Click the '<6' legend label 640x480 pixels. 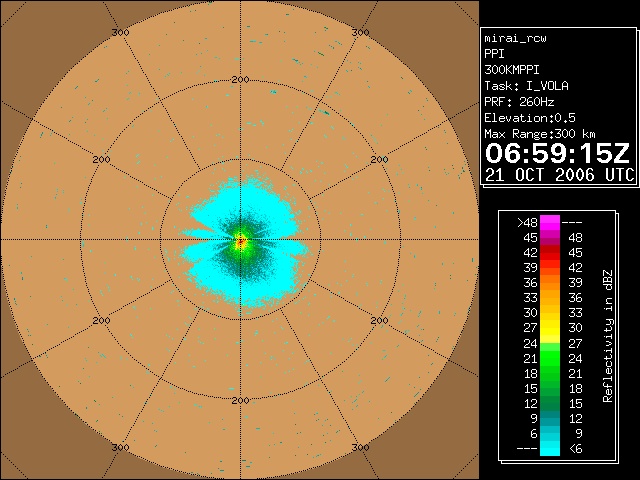click(576, 449)
